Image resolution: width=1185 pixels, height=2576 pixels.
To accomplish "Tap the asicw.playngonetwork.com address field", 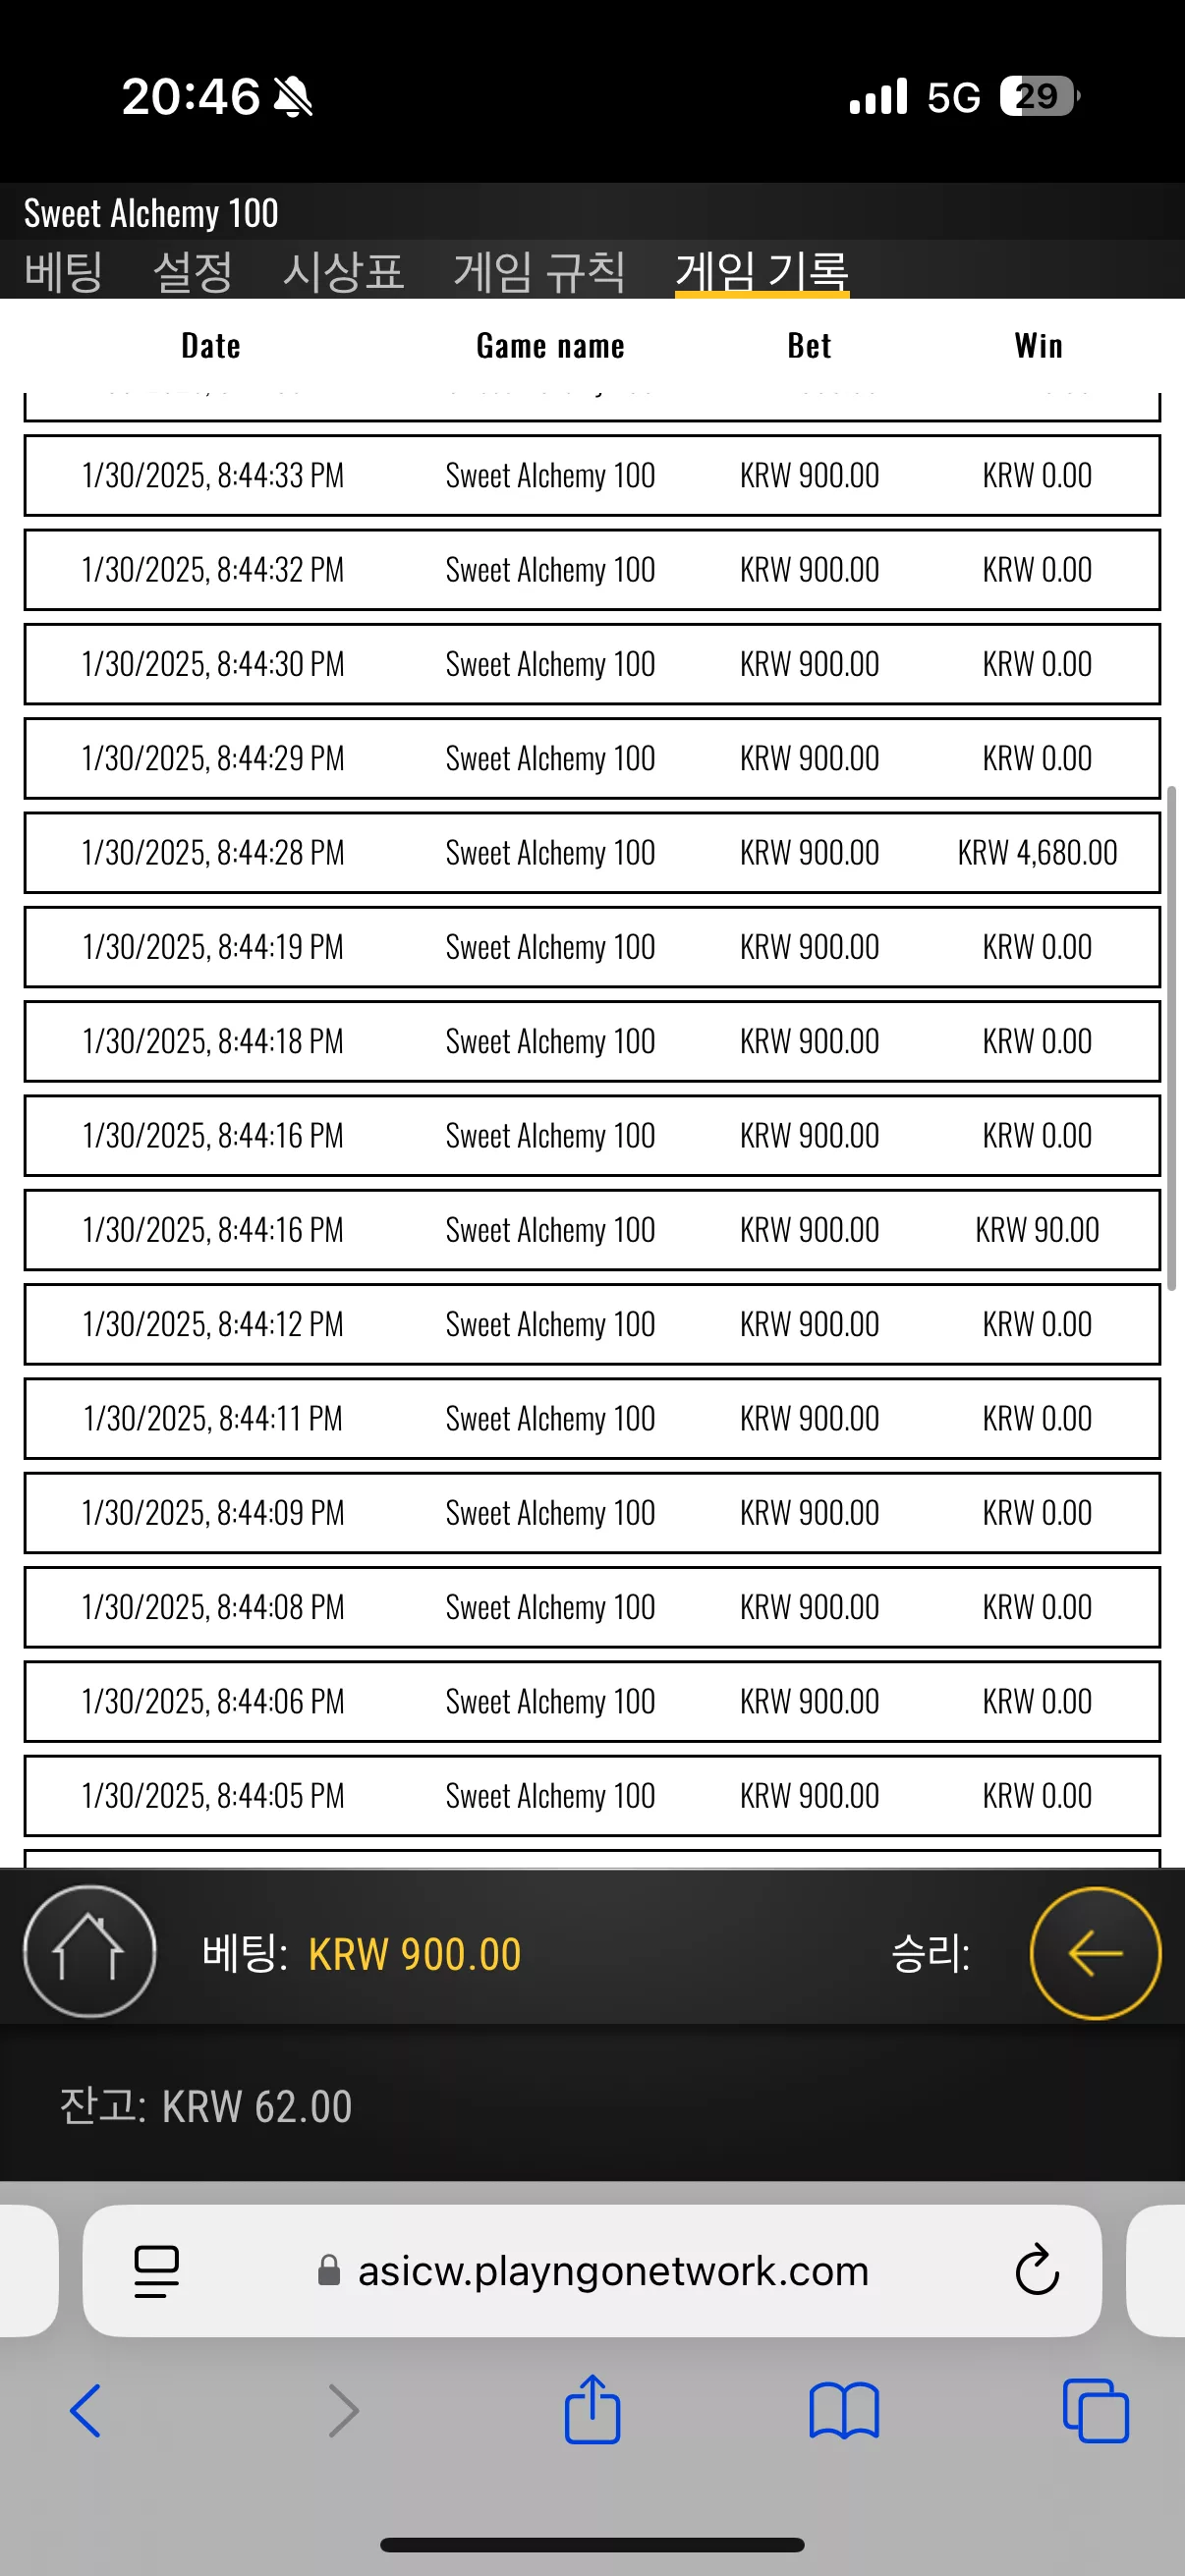I will [x=592, y=2270].
